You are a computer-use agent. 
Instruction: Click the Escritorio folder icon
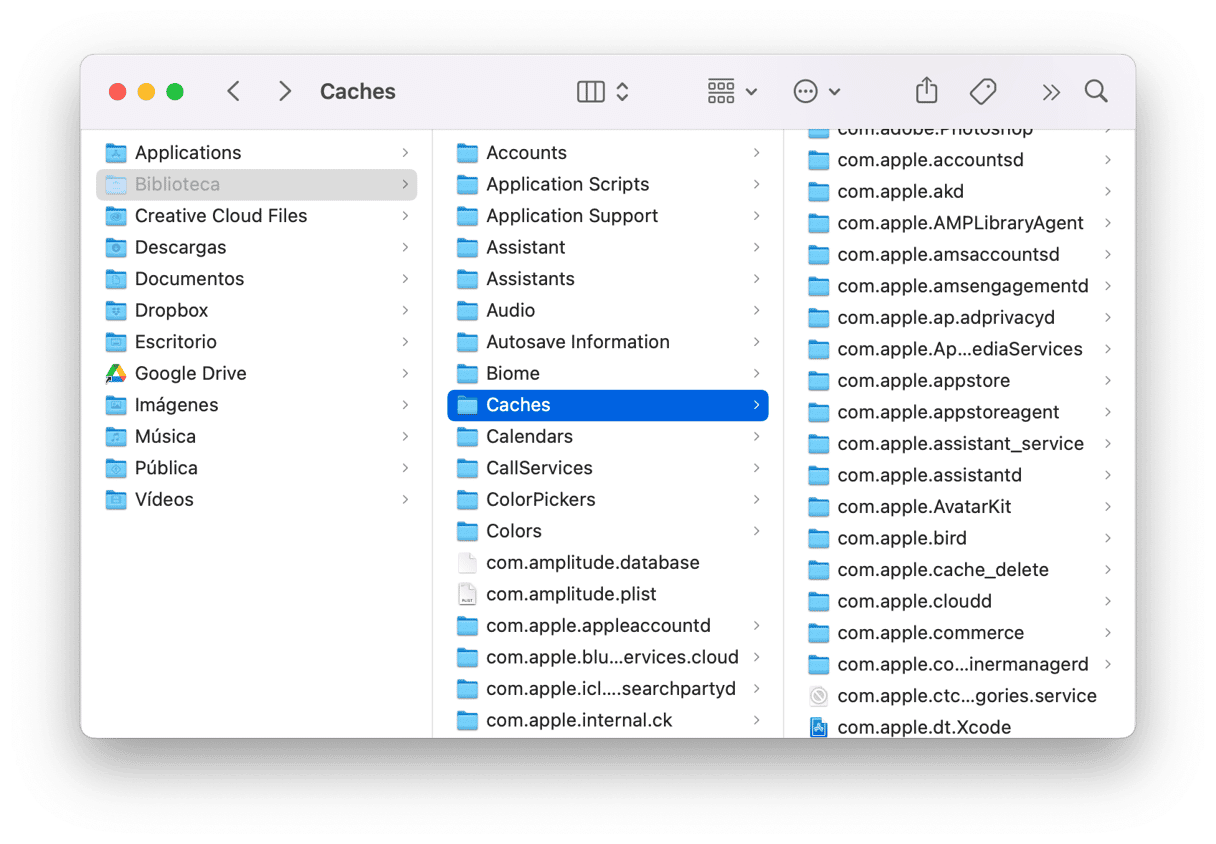point(117,342)
